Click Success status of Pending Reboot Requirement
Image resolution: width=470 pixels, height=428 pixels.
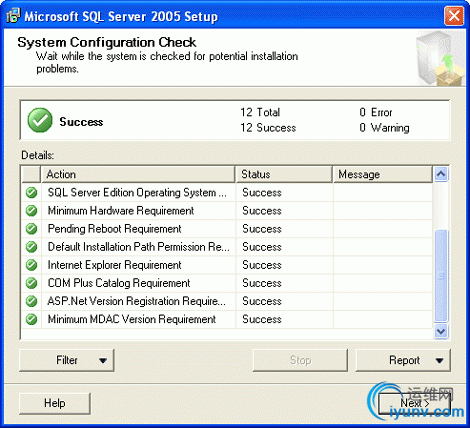coord(262,229)
